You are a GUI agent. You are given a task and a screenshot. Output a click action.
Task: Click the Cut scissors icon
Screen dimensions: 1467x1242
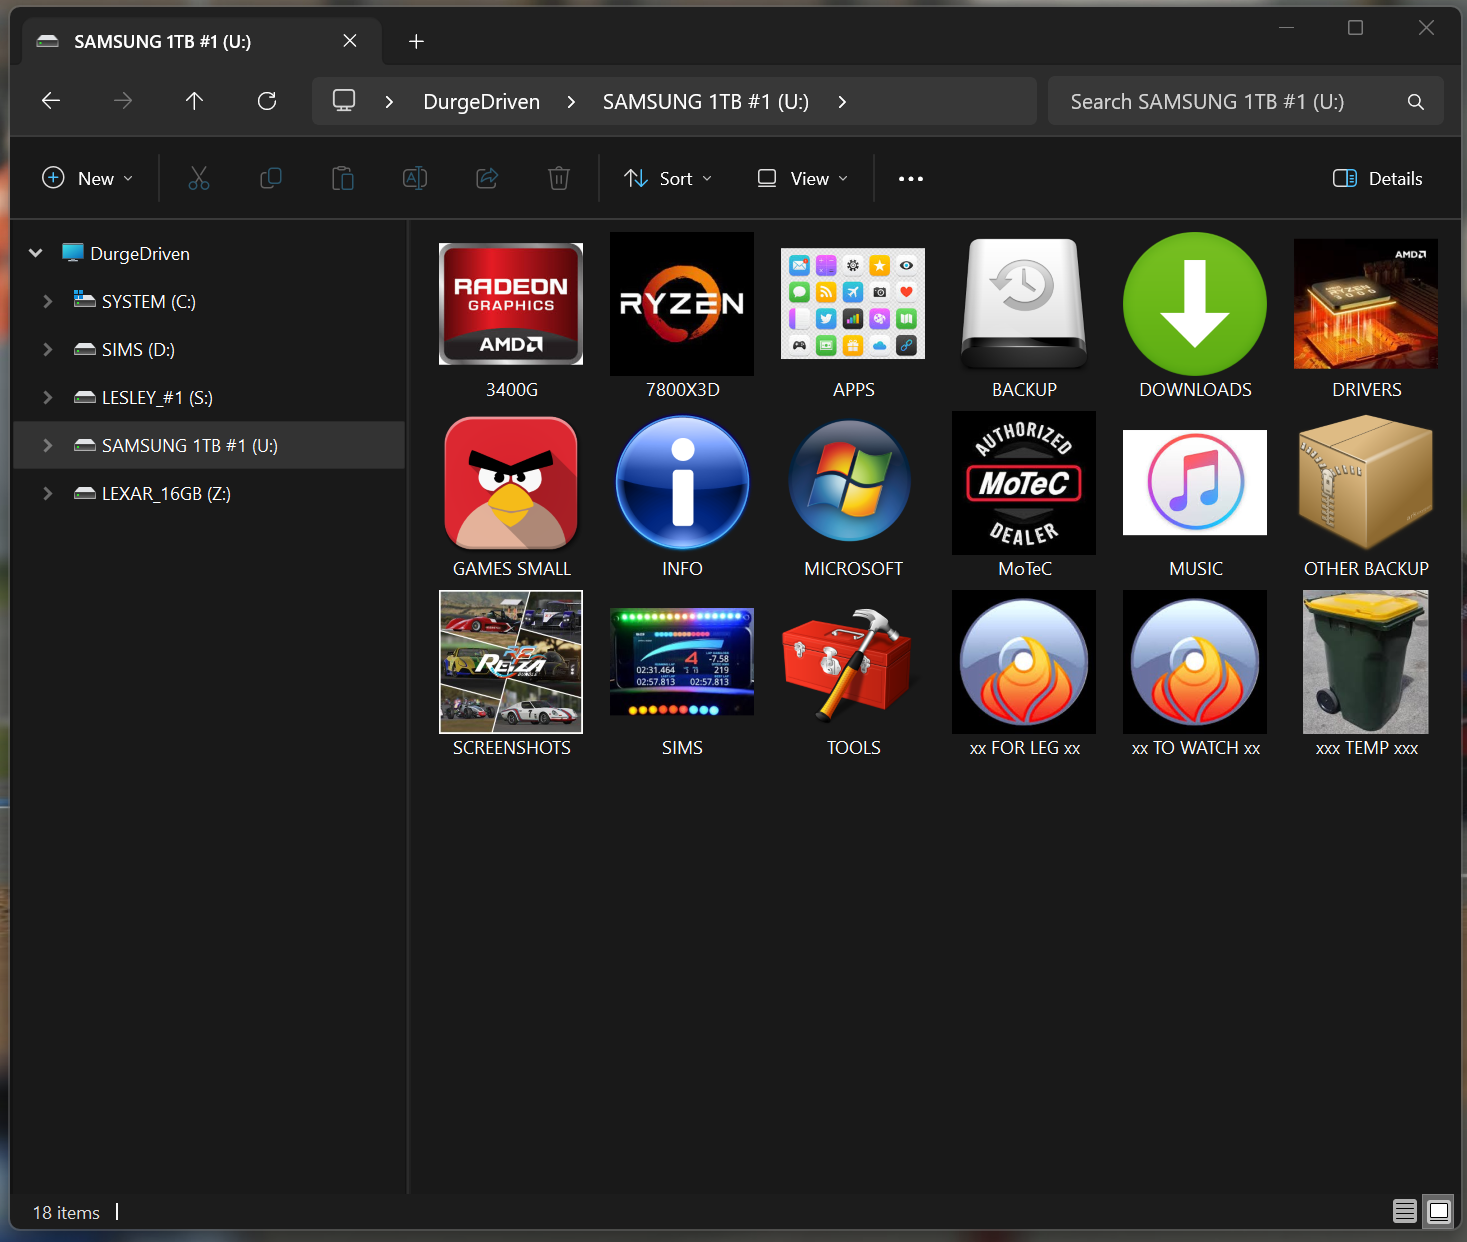click(199, 179)
